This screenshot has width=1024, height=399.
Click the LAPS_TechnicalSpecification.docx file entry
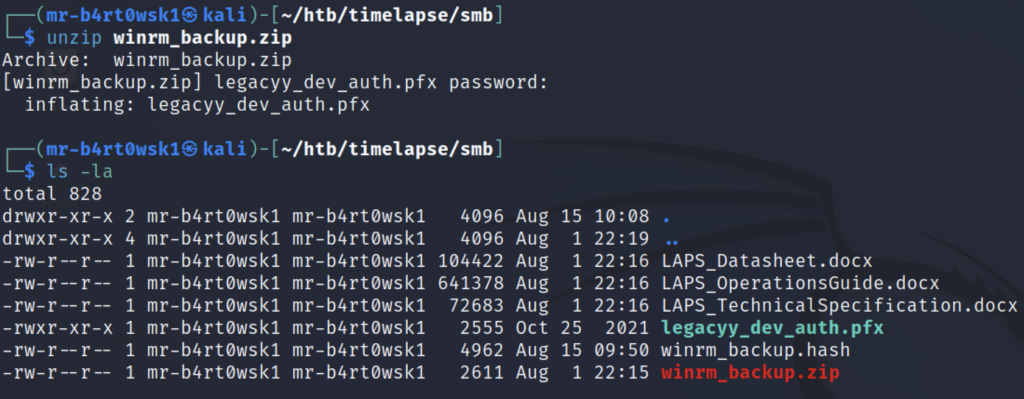click(839, 306)
